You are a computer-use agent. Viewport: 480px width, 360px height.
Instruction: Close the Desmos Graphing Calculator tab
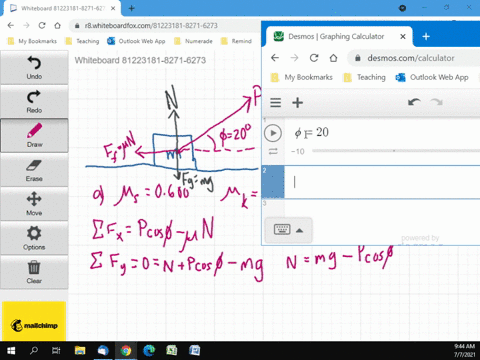(x=403, y=36)
